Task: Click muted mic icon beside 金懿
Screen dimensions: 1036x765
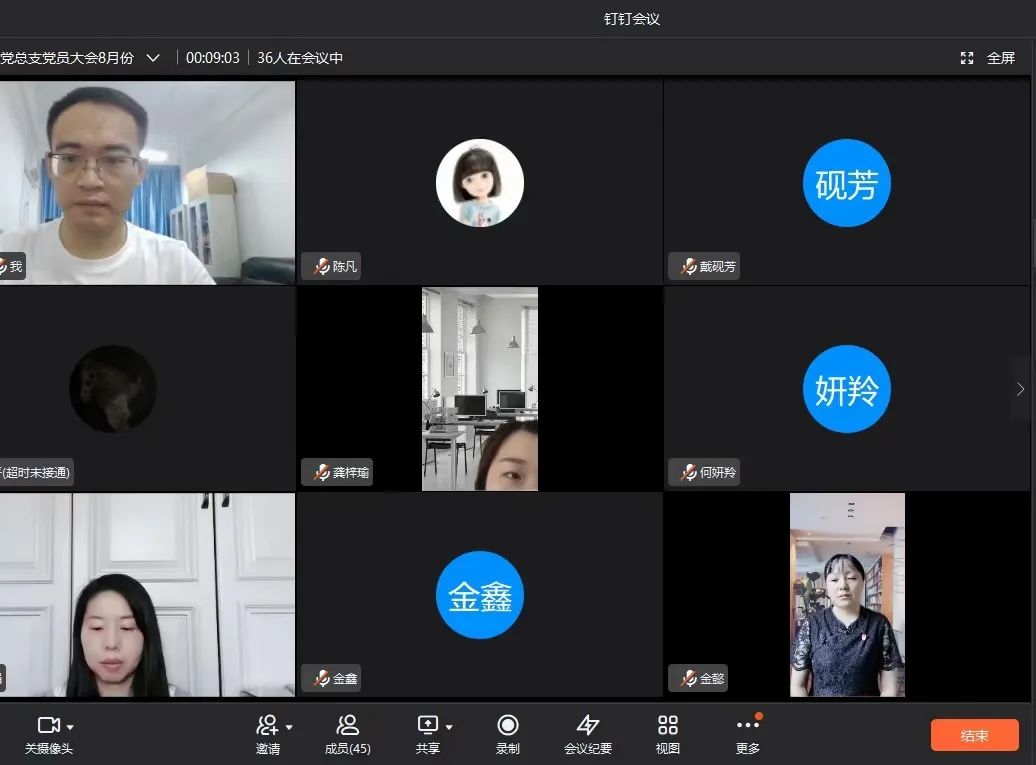Action: [x=688, y=678]
